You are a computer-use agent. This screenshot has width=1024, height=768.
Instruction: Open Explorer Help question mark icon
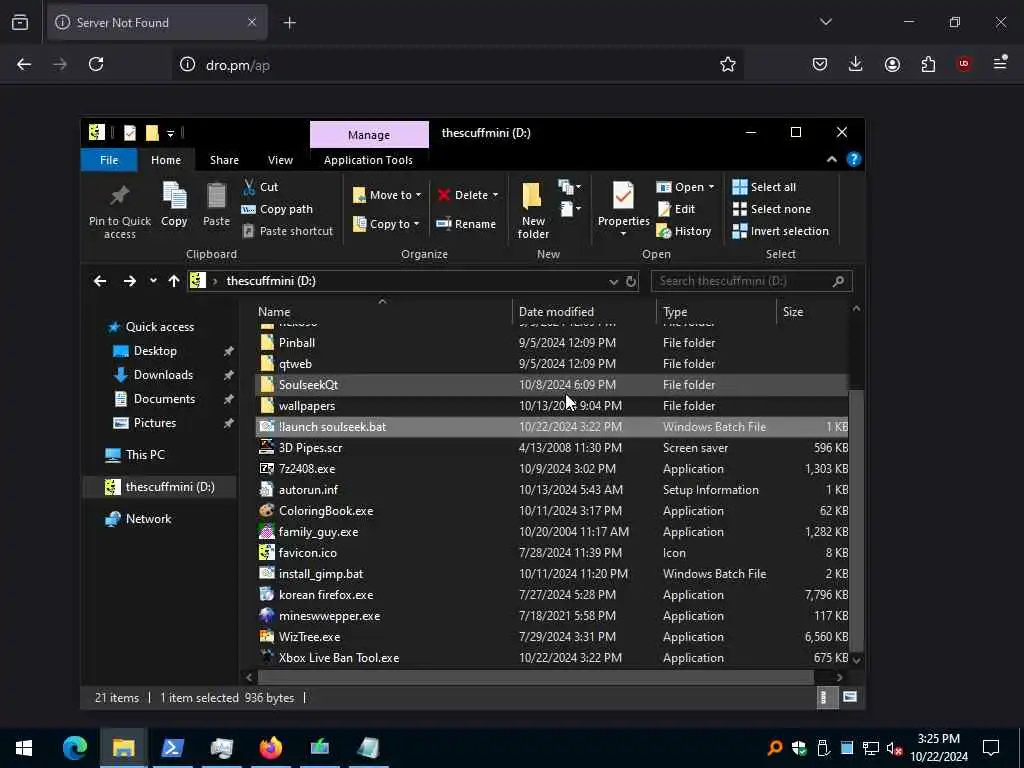tap(854, 159)
